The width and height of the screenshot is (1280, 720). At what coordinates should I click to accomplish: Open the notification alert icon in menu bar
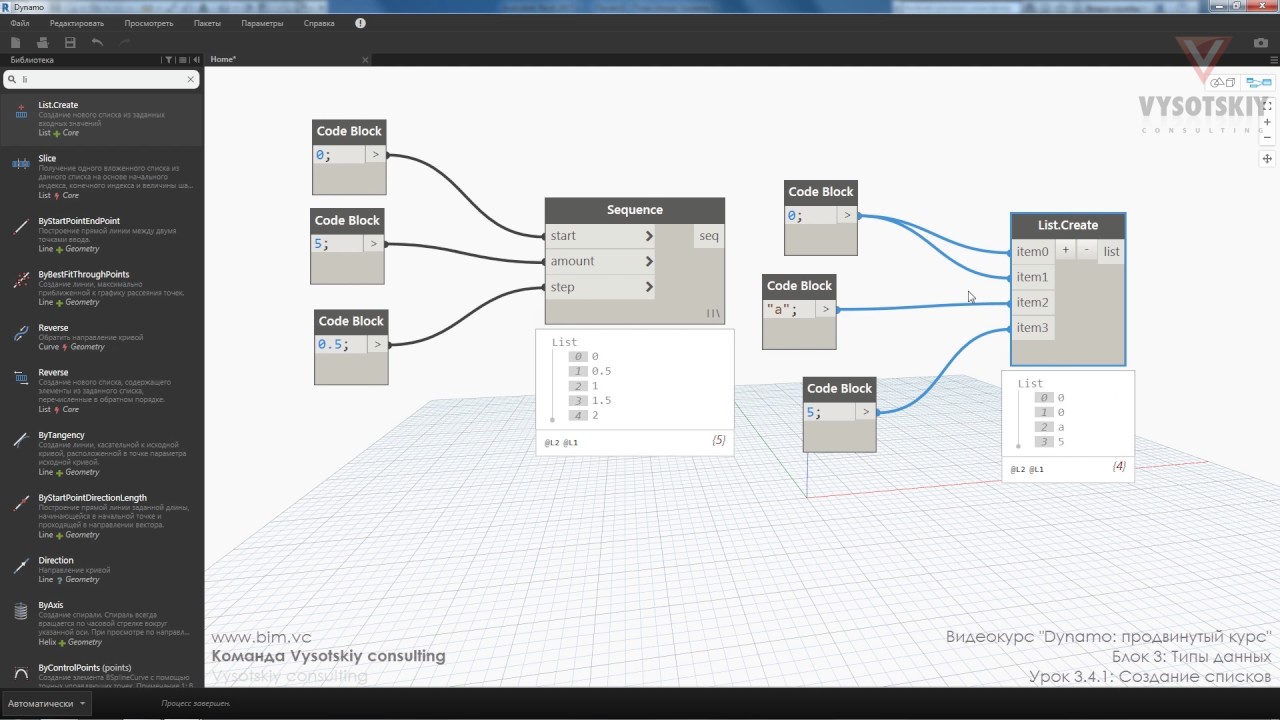click(x=360, y=23)
